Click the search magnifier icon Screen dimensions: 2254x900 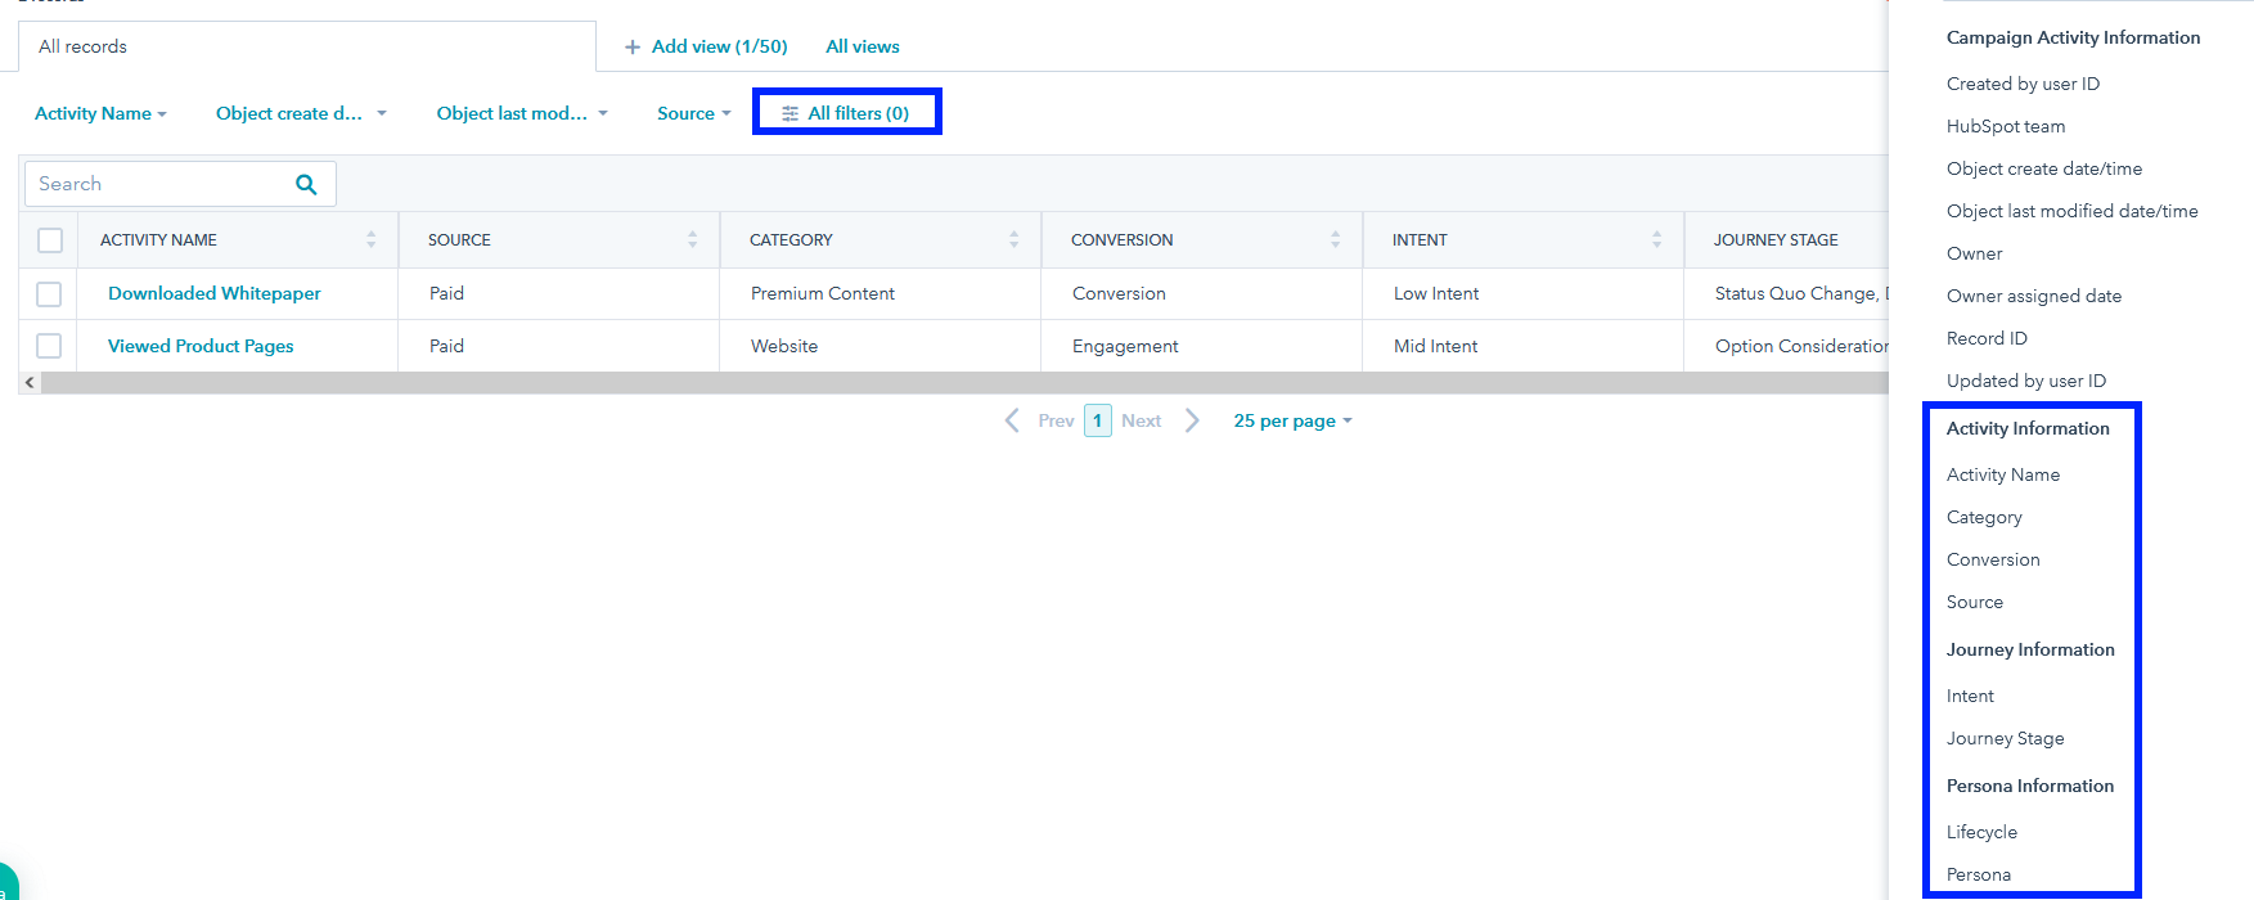(306, 184)
